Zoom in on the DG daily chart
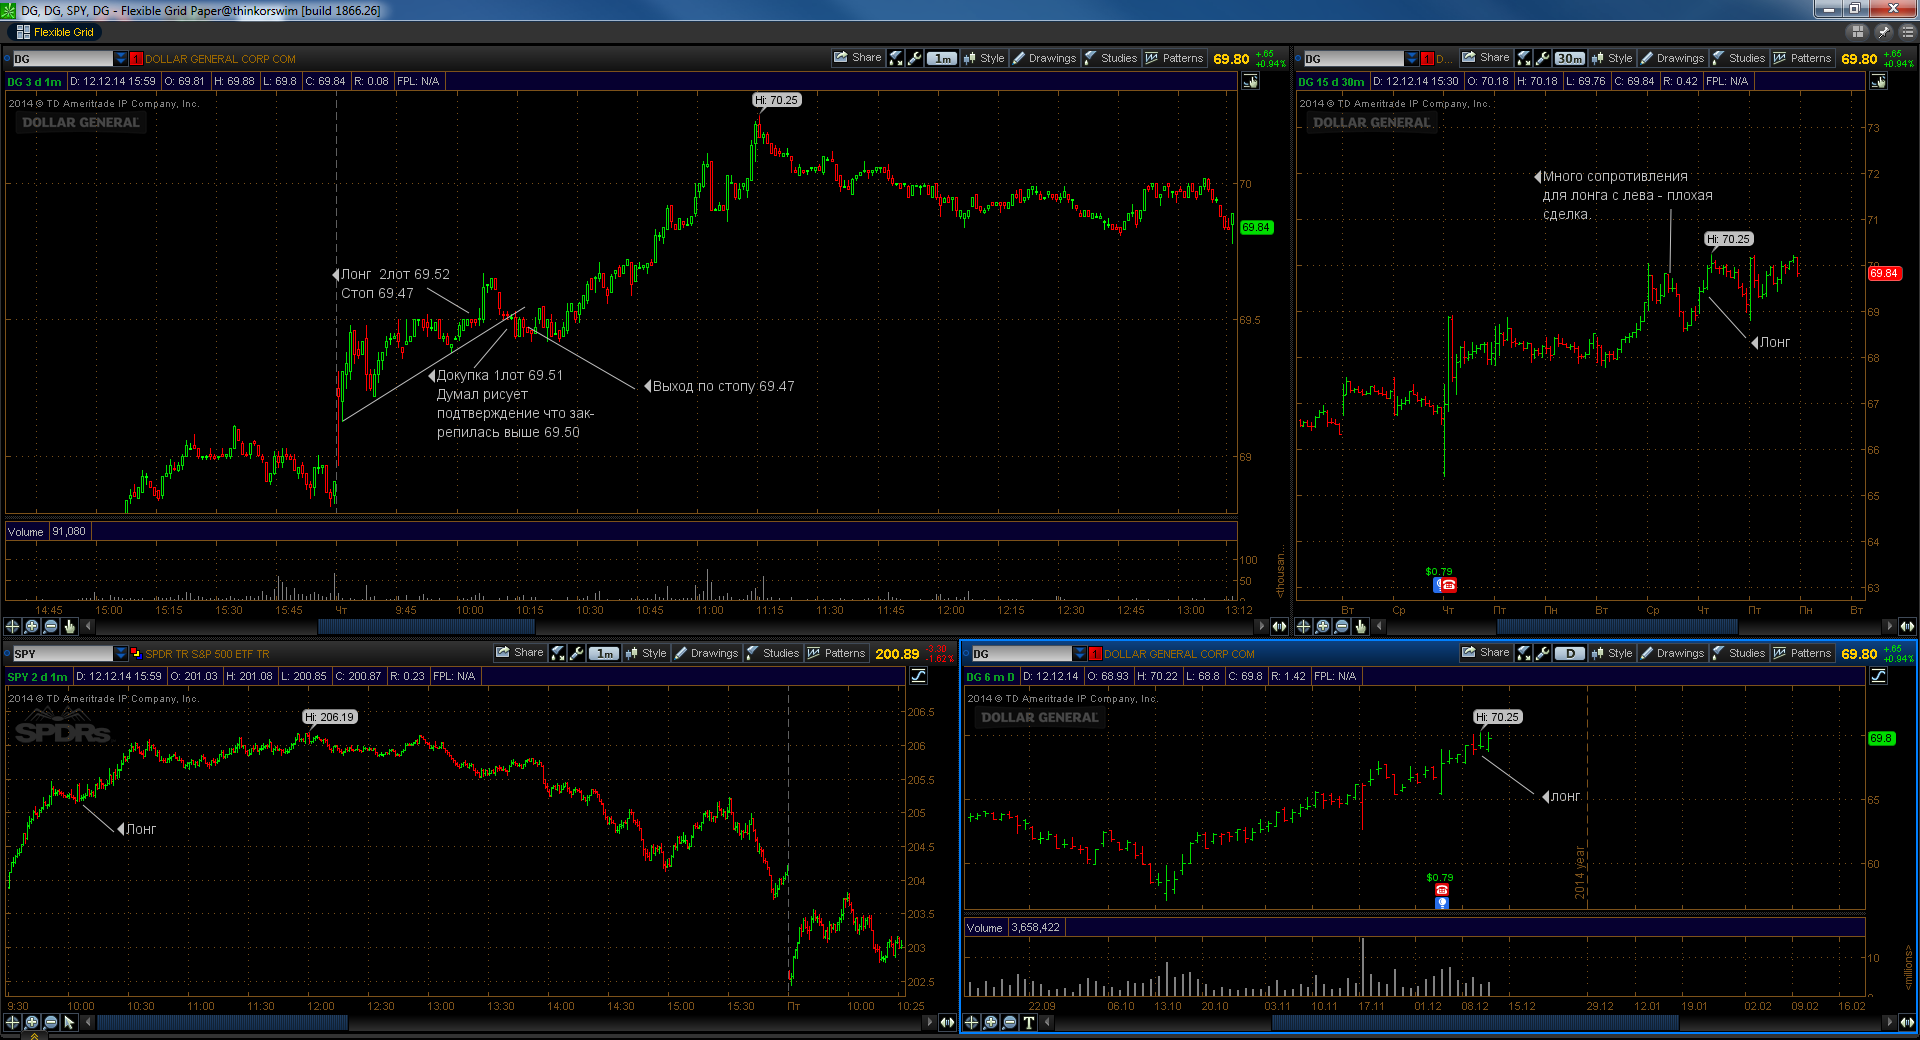The width and height of the screenshot is (1920, 1040). click(990, 1022)
